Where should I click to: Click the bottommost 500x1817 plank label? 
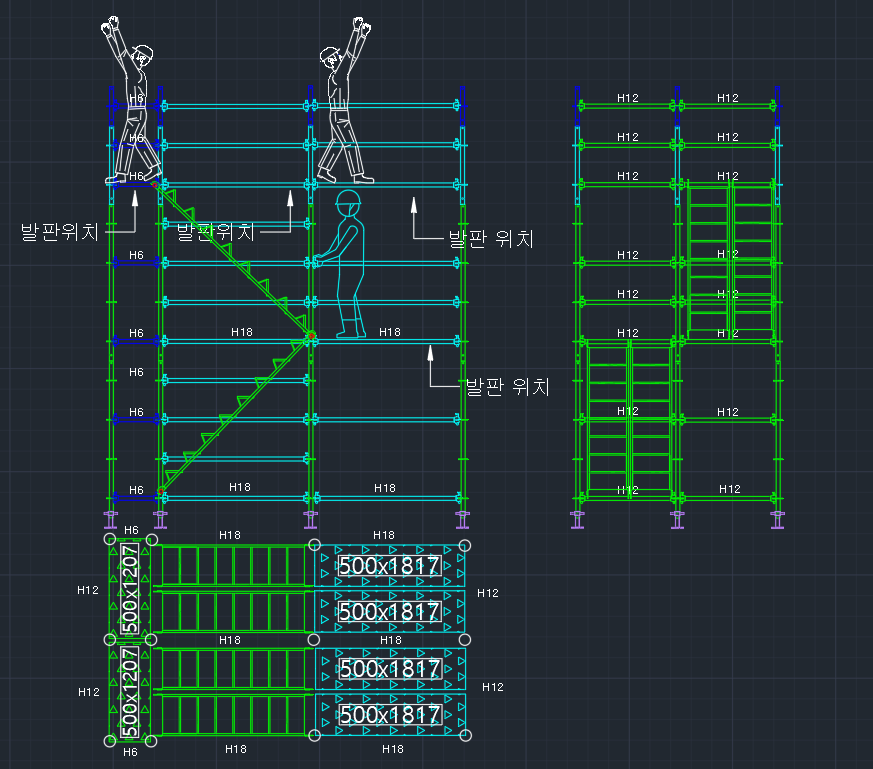coord(390,714)
